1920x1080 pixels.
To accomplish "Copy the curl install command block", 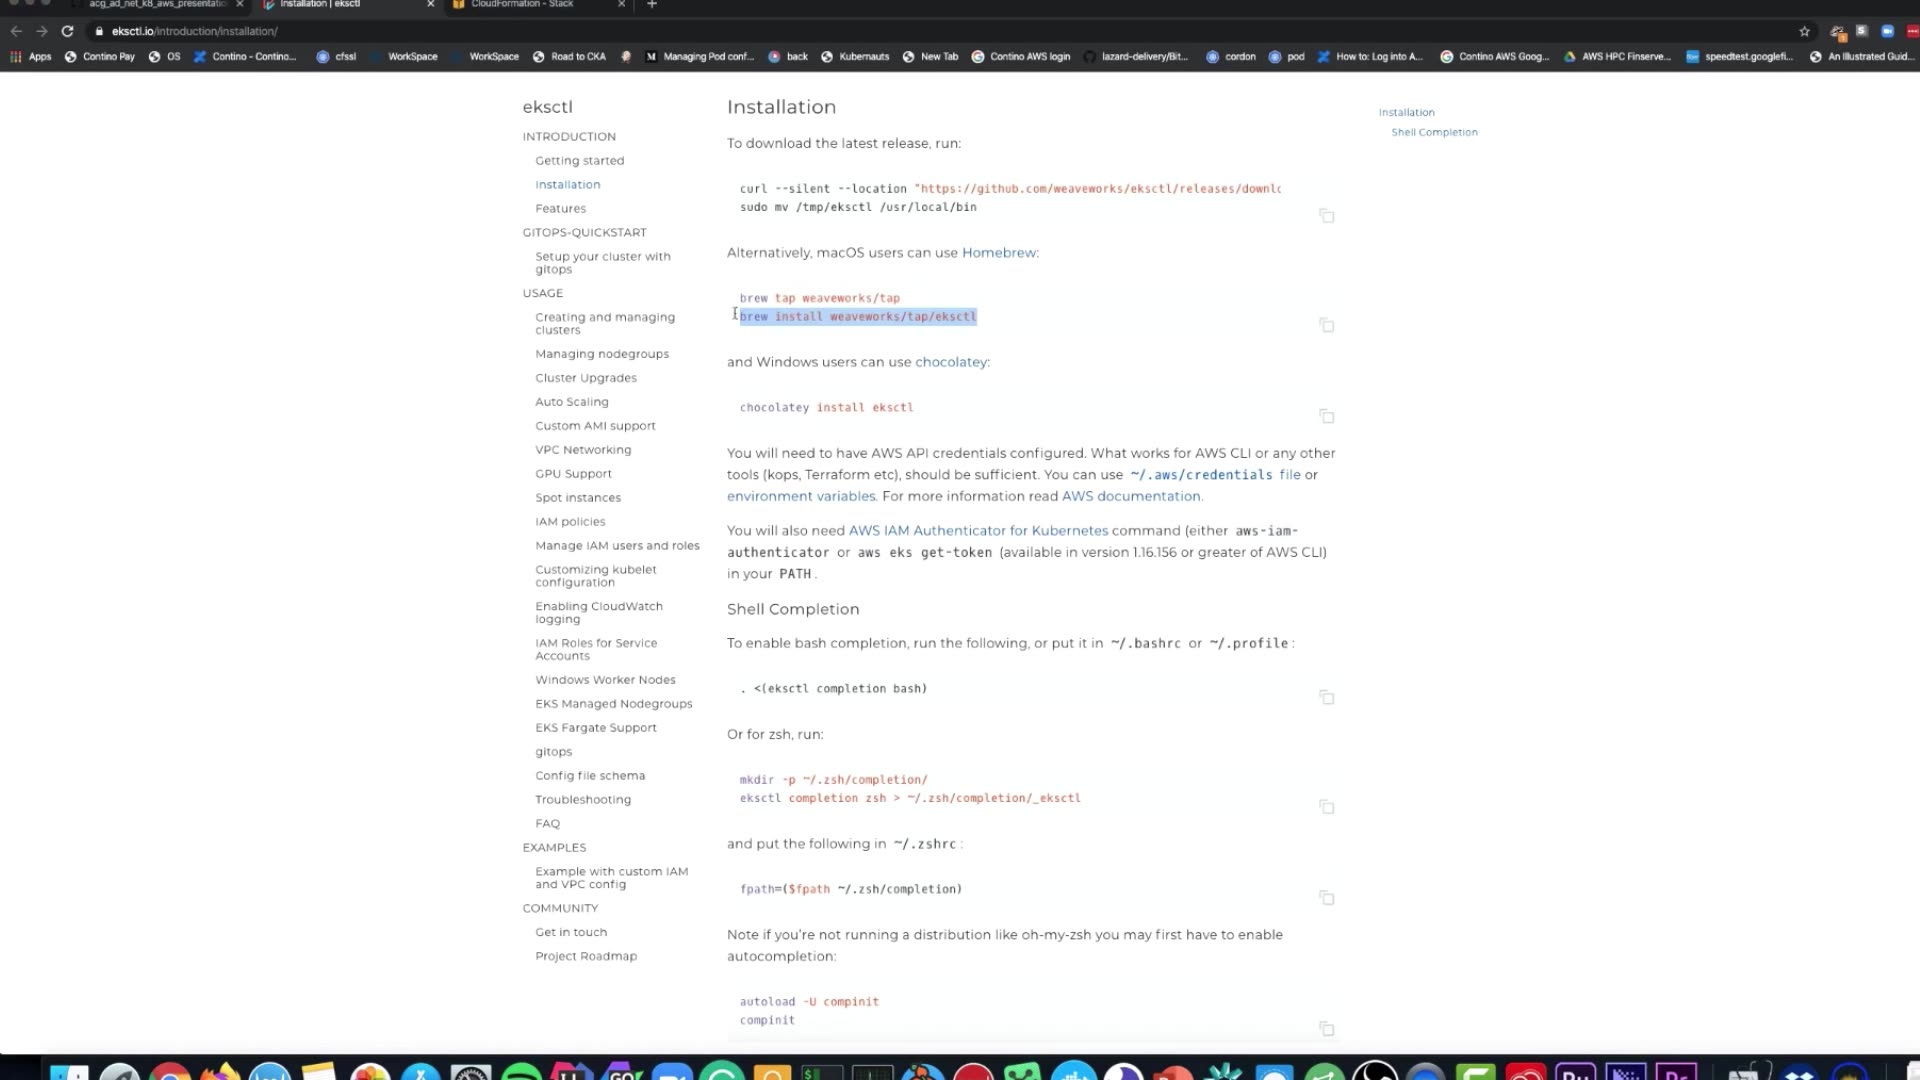I will [x=1326, y=216].
